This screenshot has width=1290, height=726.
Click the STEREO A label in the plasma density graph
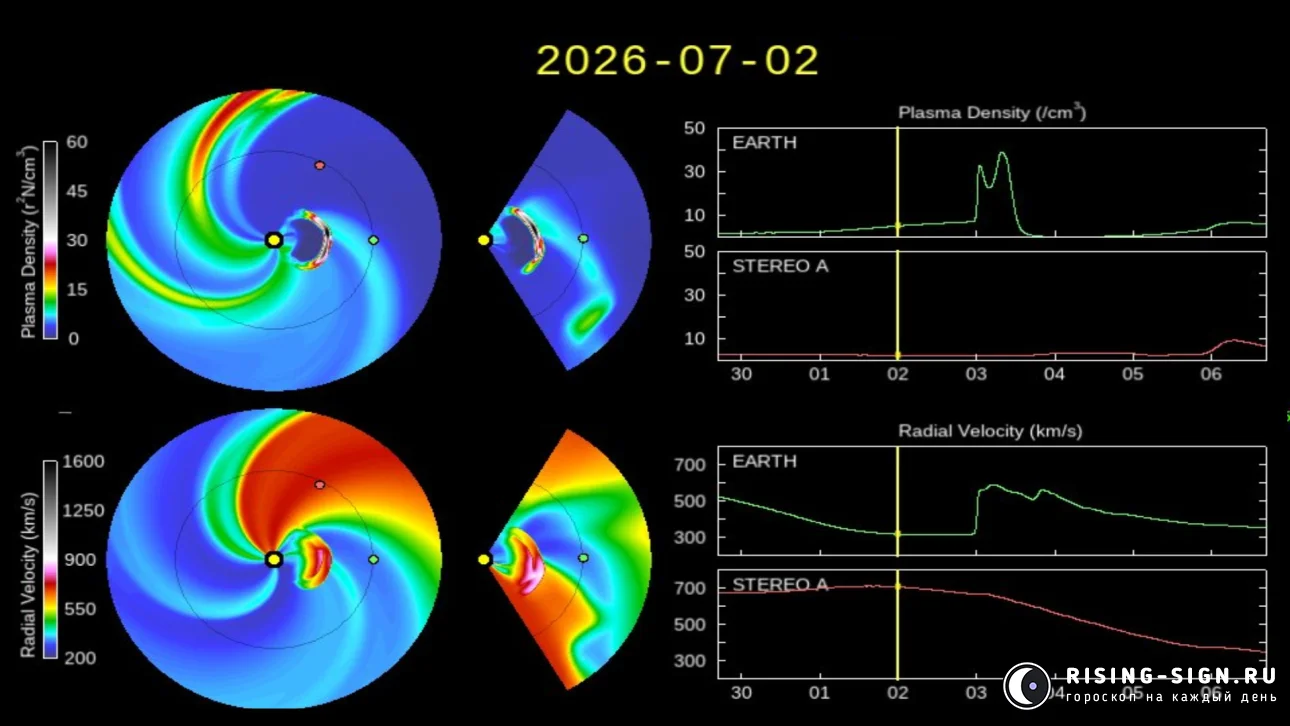[x=780, y=266]
